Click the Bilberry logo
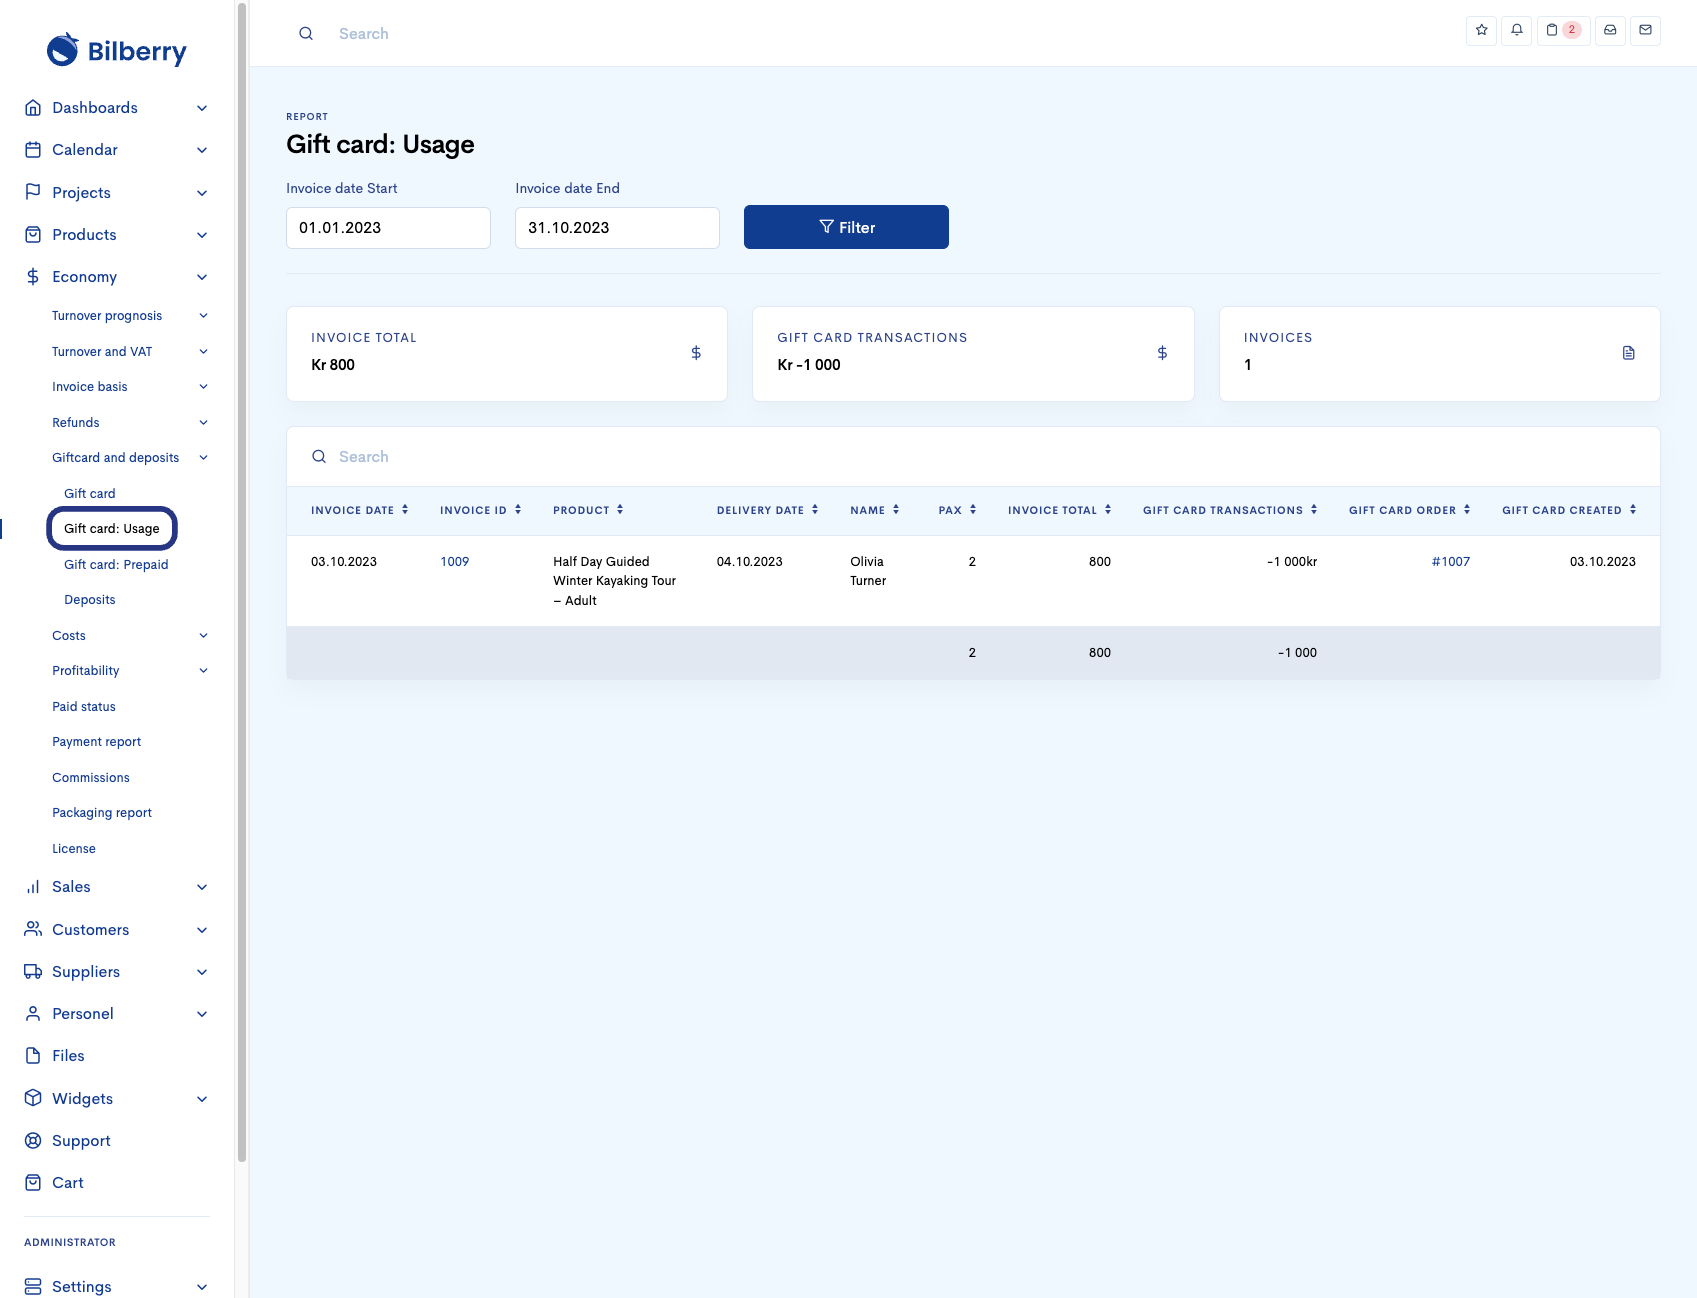1697x1298 pixels. click(117, 50)
